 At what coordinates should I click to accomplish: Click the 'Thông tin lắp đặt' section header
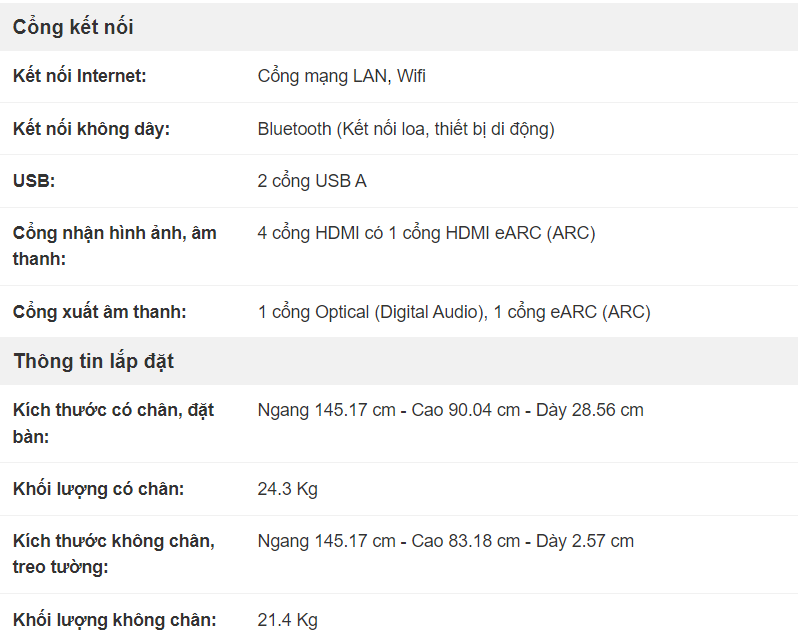94,362
